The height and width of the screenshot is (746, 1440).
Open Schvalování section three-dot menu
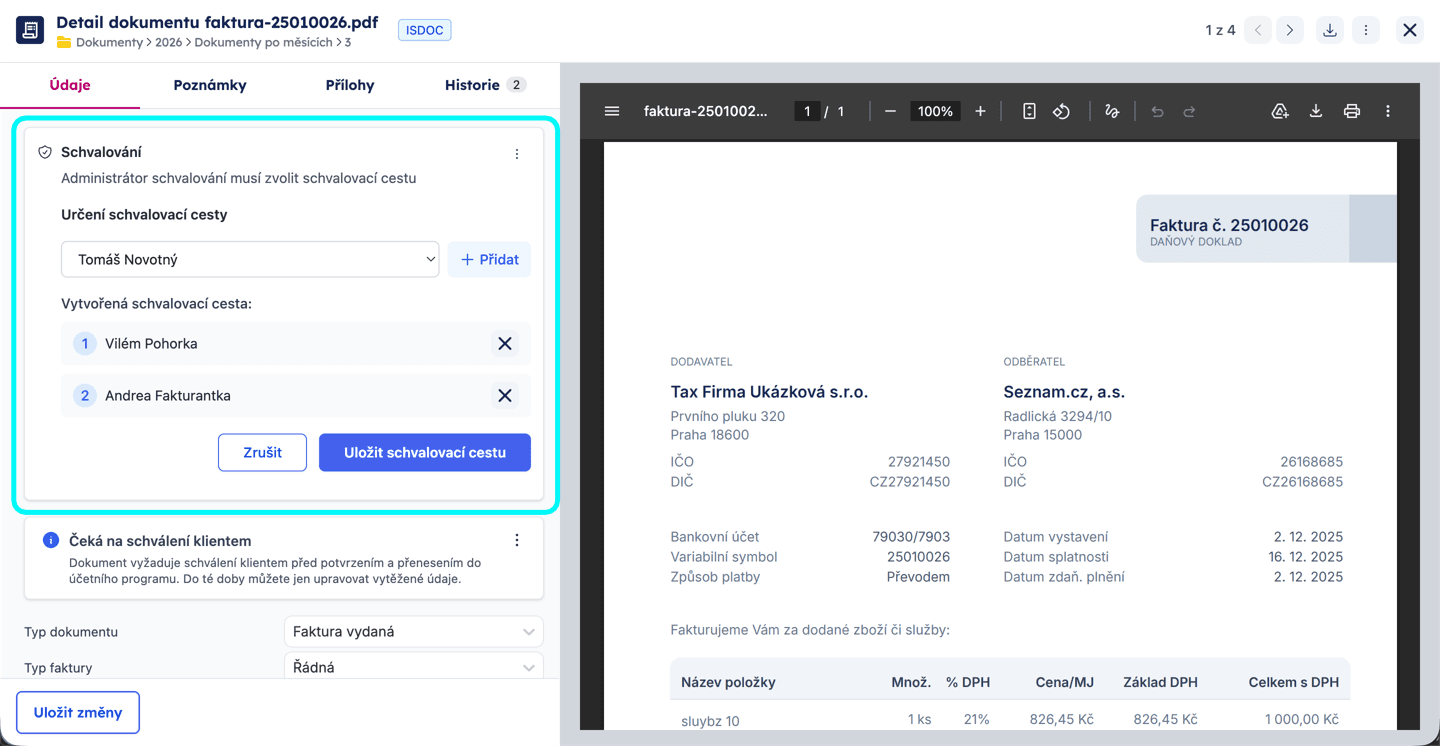point(517,154)
